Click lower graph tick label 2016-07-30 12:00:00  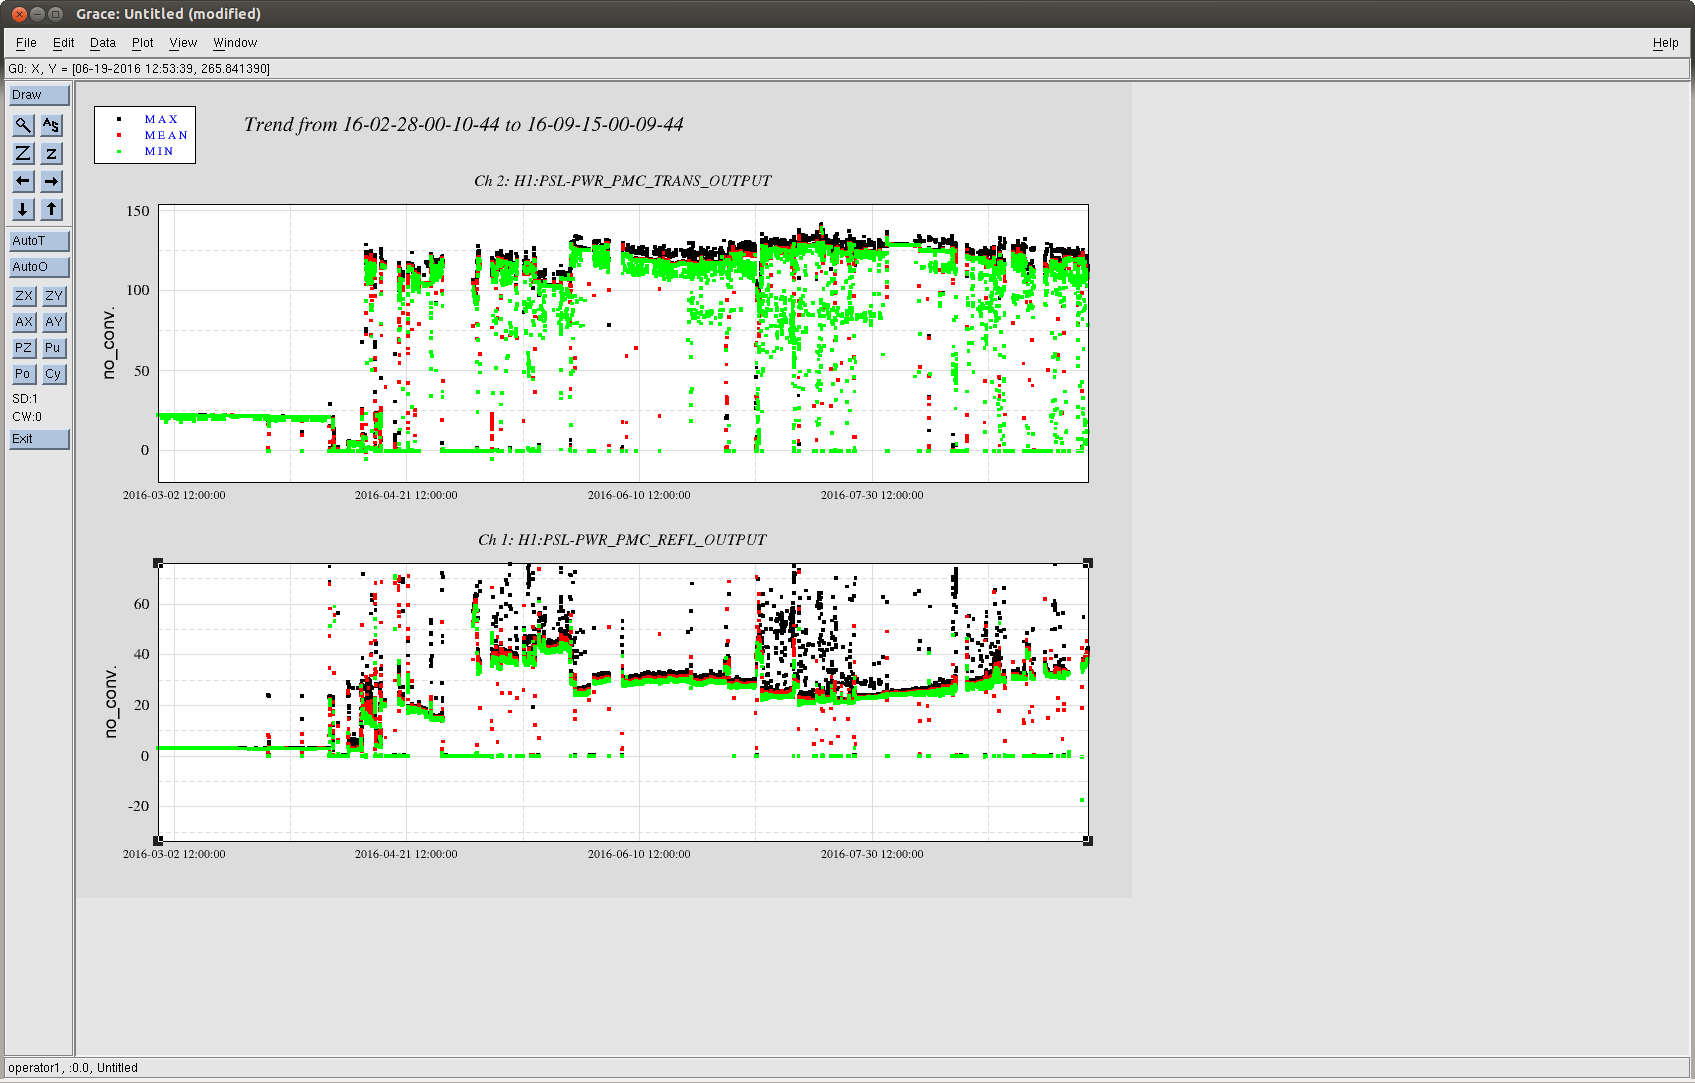click(872, 854)
